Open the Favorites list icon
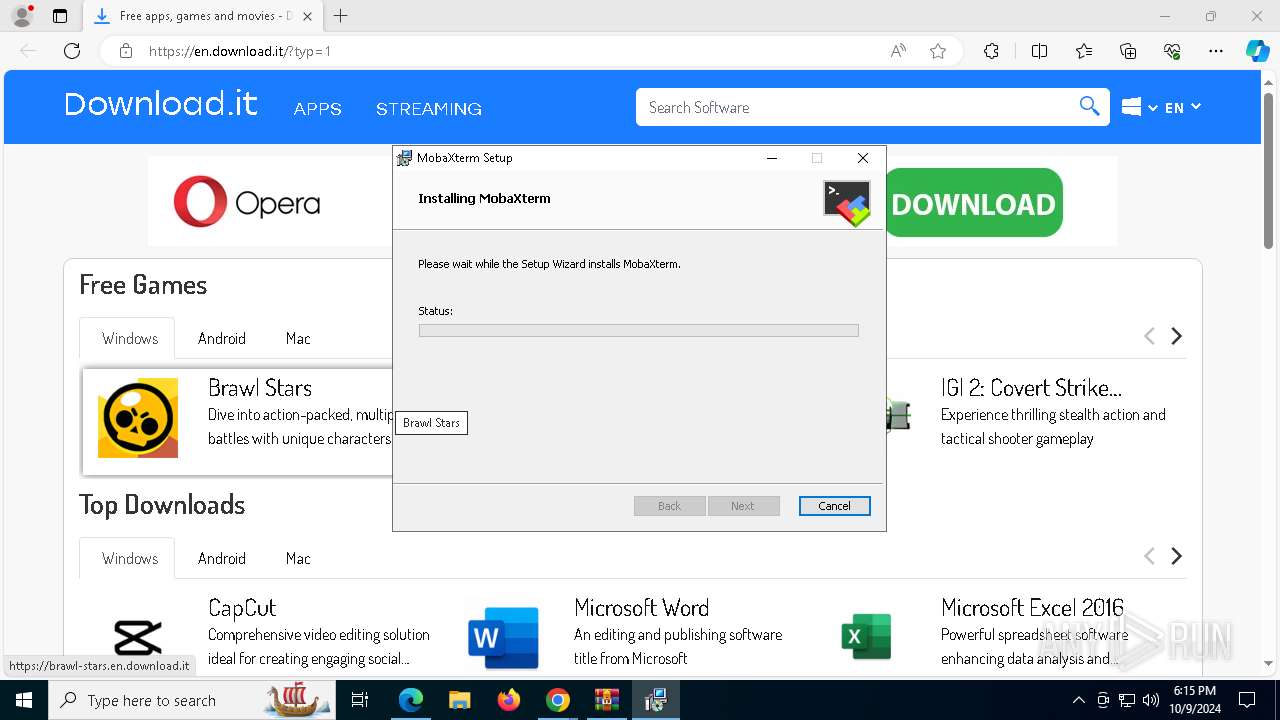This screenshot has height=720, width=1280. 1084,51
